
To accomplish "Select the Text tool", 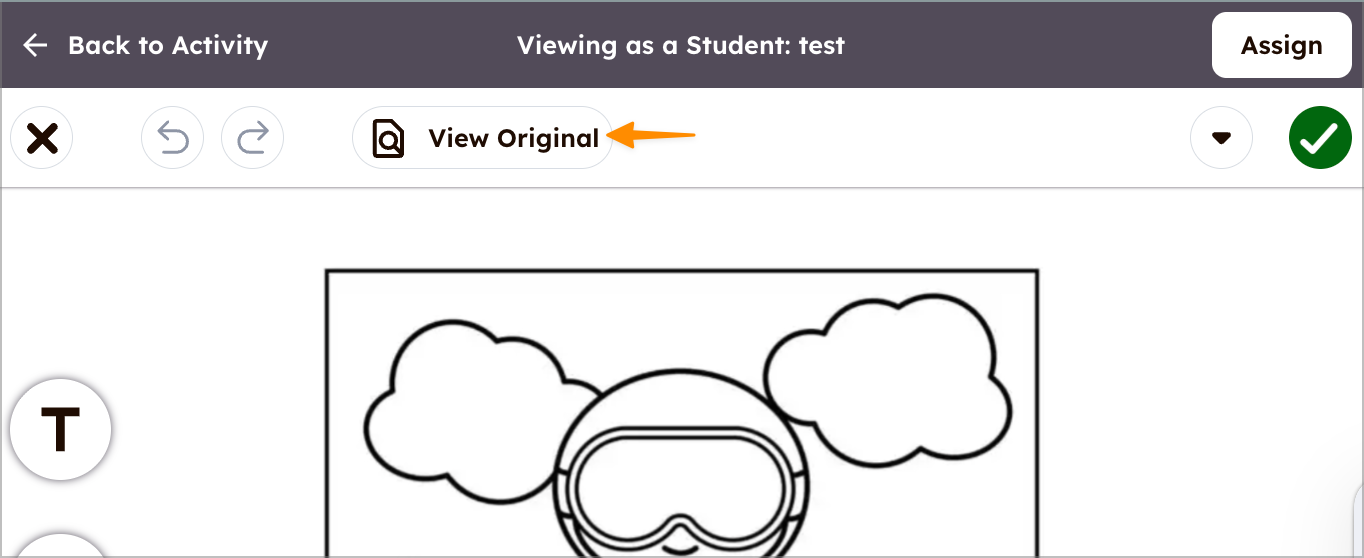I will point(60,429).
